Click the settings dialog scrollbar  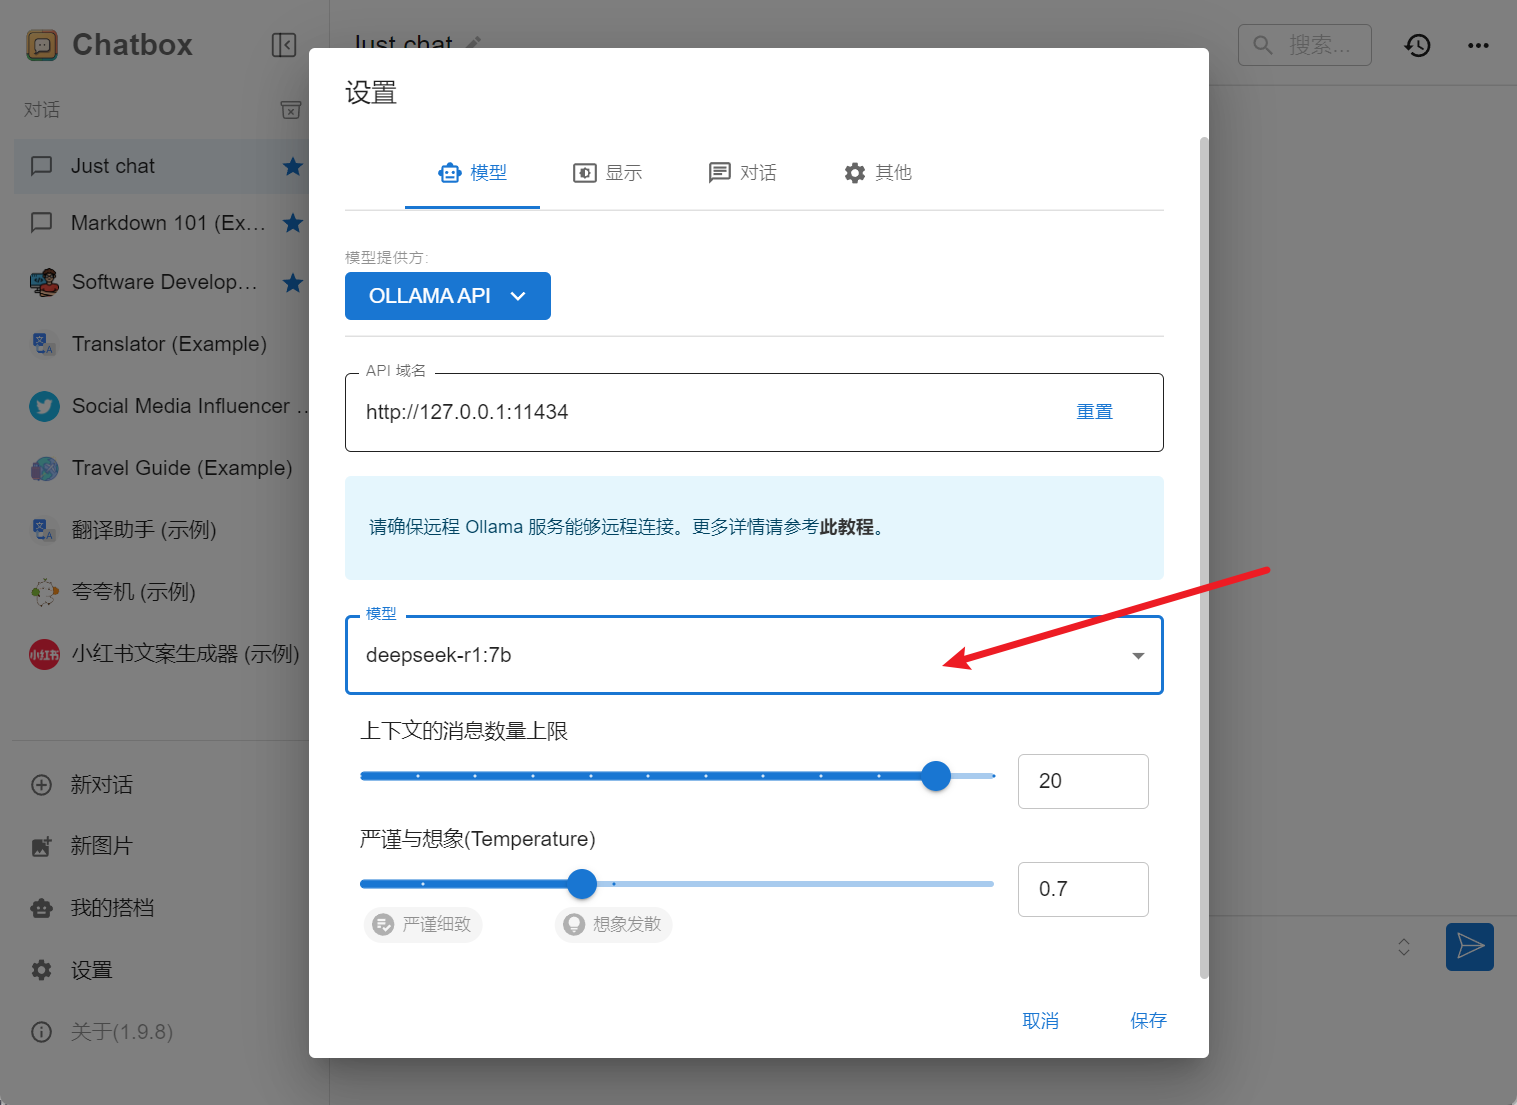[x=1204, y=558]
